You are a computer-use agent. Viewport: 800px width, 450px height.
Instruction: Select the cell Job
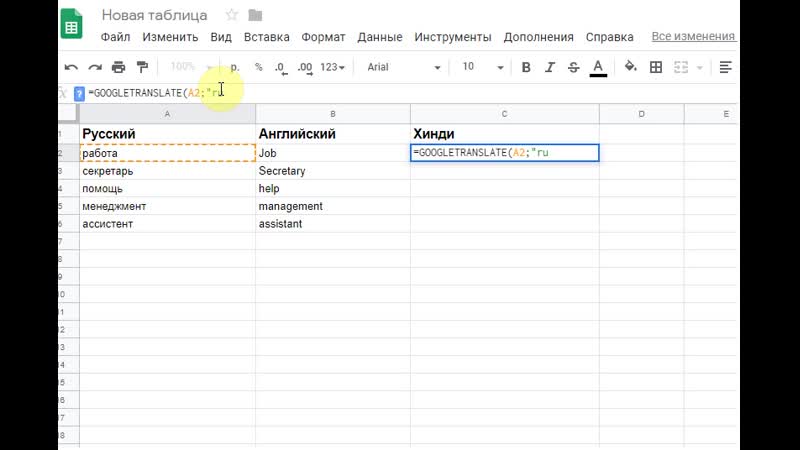333,153
